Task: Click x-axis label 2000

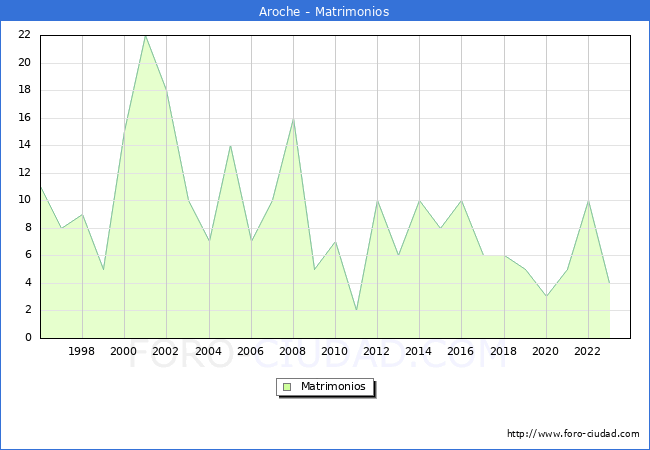Action: [123, 351]
